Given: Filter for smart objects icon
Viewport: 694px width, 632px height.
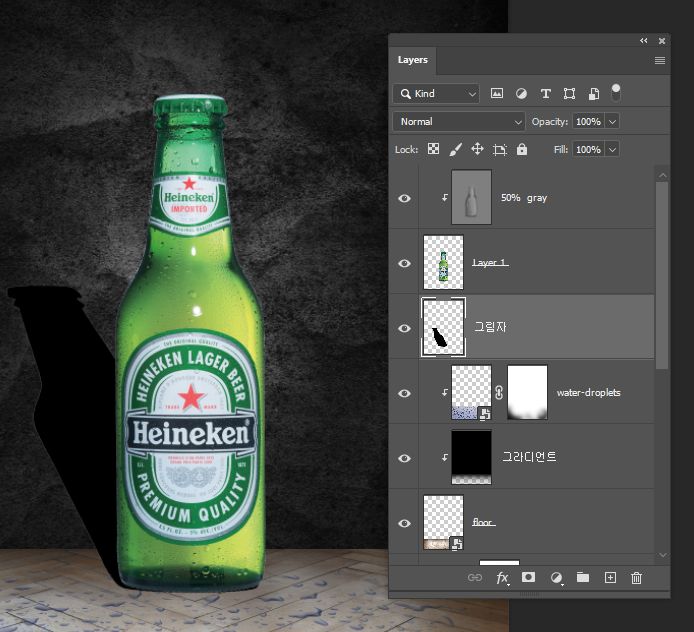Looking at the screenshot, I should pos(594,93).
